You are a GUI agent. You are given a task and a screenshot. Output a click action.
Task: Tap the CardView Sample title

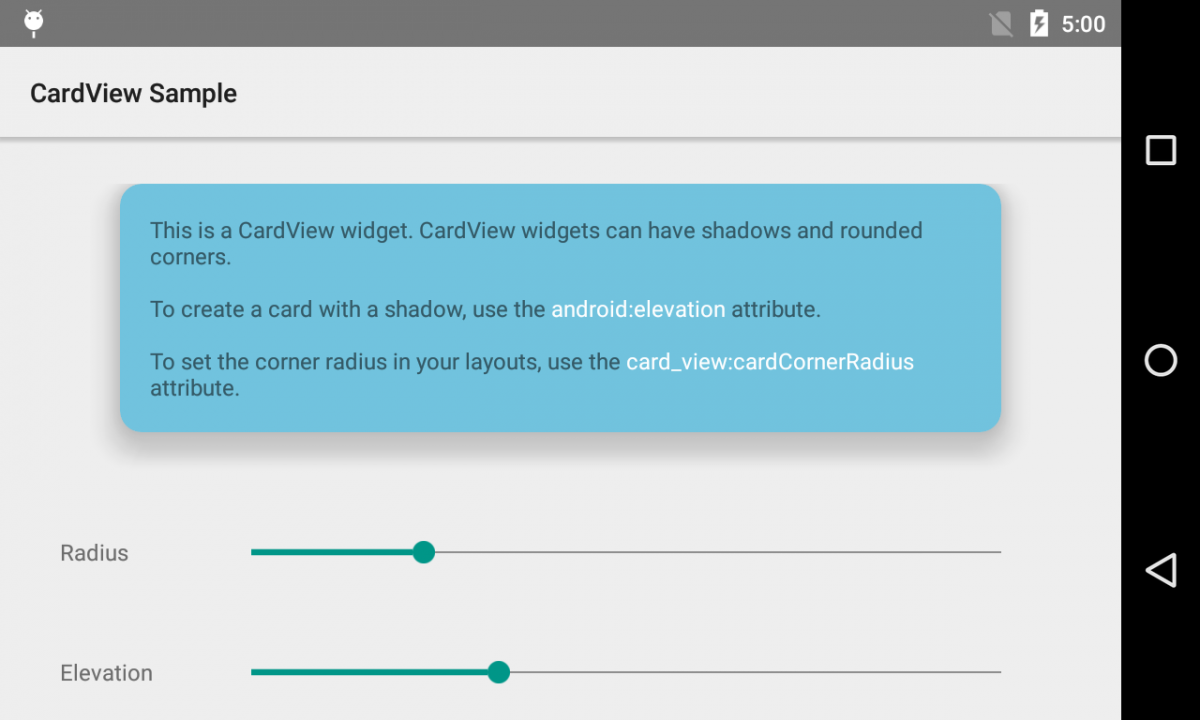(x=133, y=93)
